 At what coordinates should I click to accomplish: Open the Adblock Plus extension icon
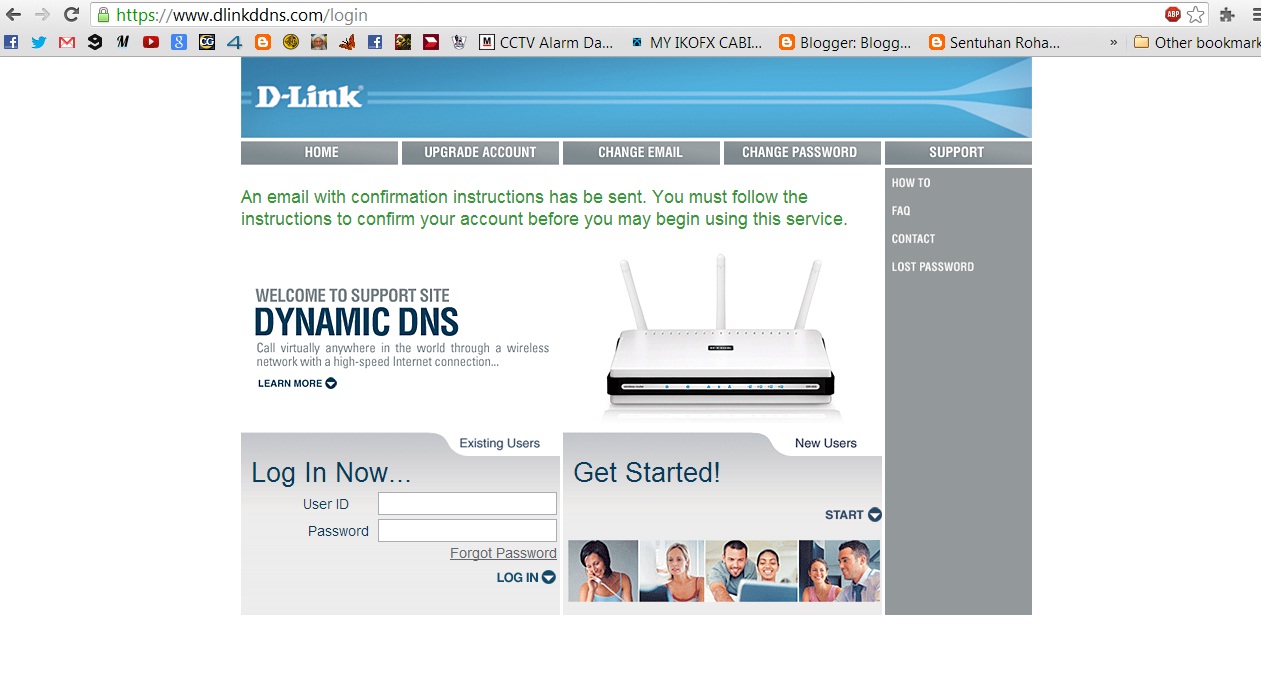1173,15
